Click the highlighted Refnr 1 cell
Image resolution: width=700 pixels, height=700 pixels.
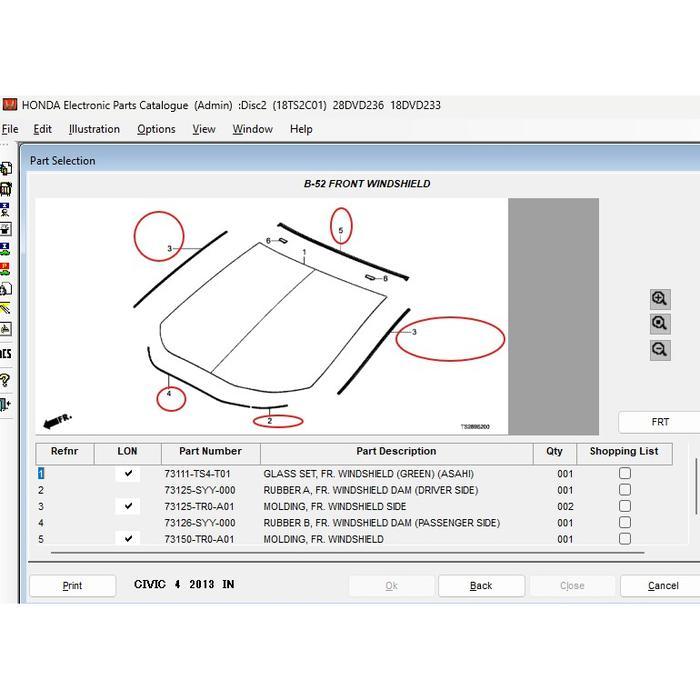point(41,473)
